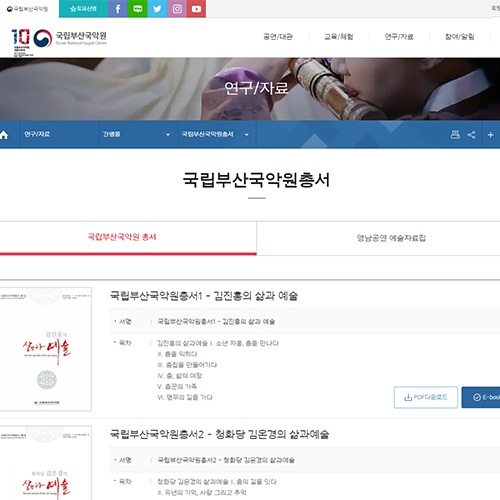Click the line 'Ⅳ. 춤, 삶의 여정'

(179, 376)
